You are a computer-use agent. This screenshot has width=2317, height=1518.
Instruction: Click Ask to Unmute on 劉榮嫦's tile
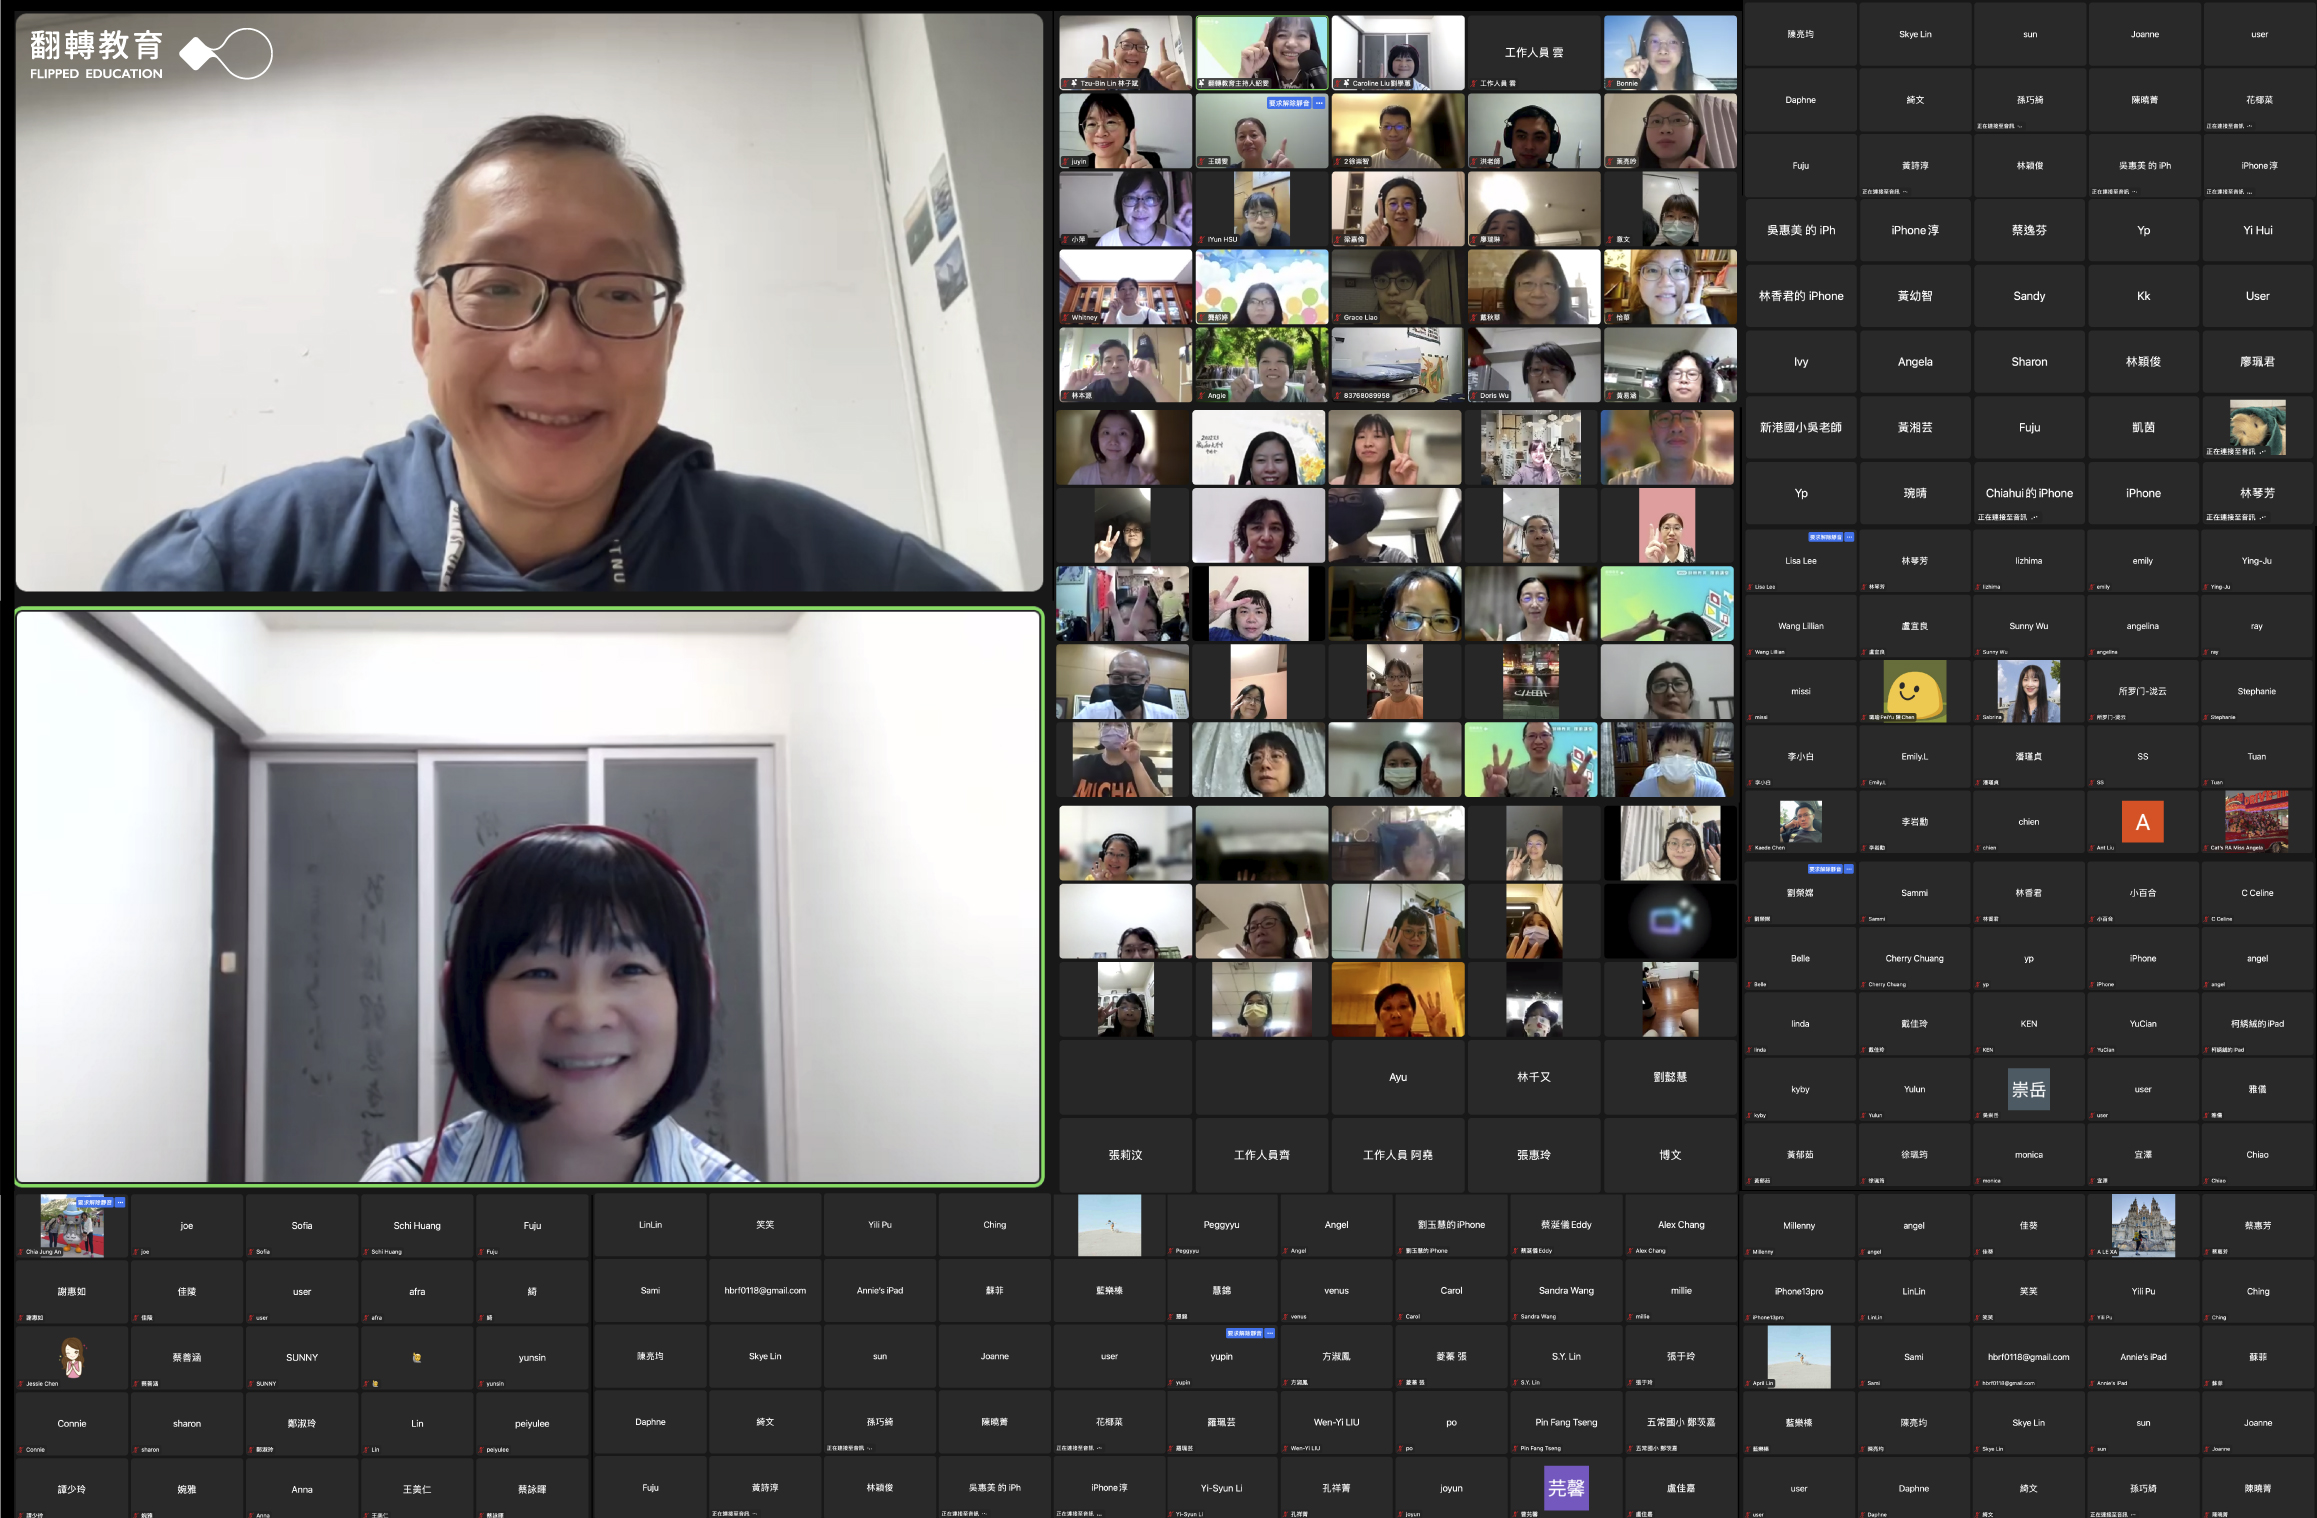coord(1825,869)
